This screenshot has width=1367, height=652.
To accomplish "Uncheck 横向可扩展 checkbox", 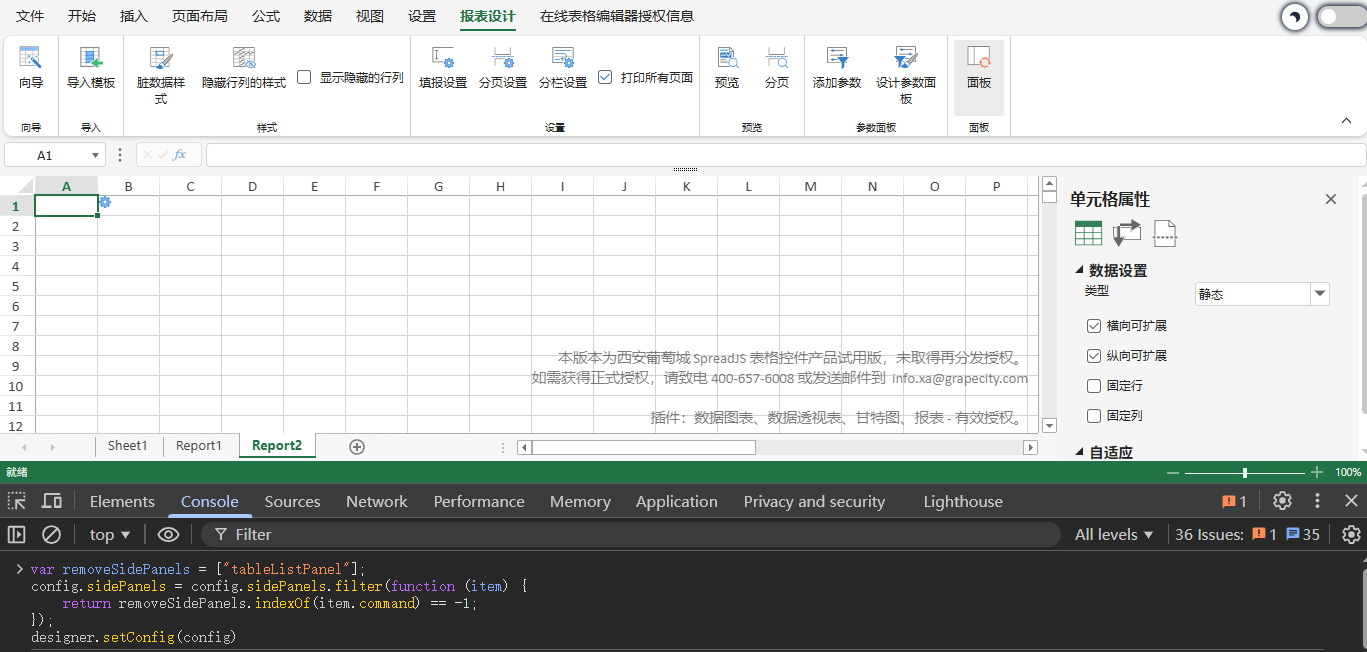I will tap(1094, 326).
